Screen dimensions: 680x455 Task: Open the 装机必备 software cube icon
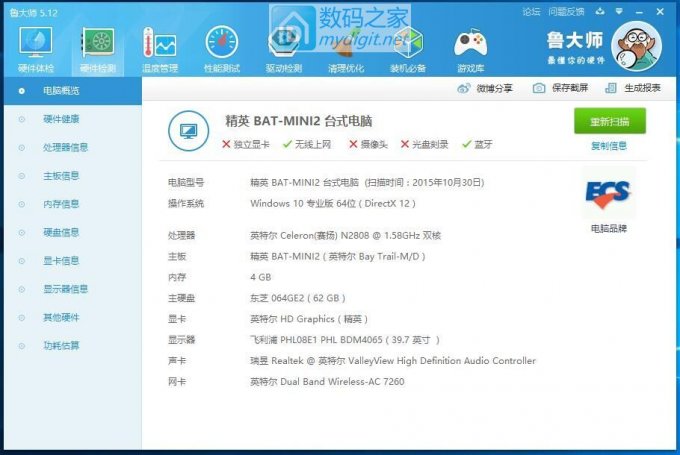click(x=407, y=44)
